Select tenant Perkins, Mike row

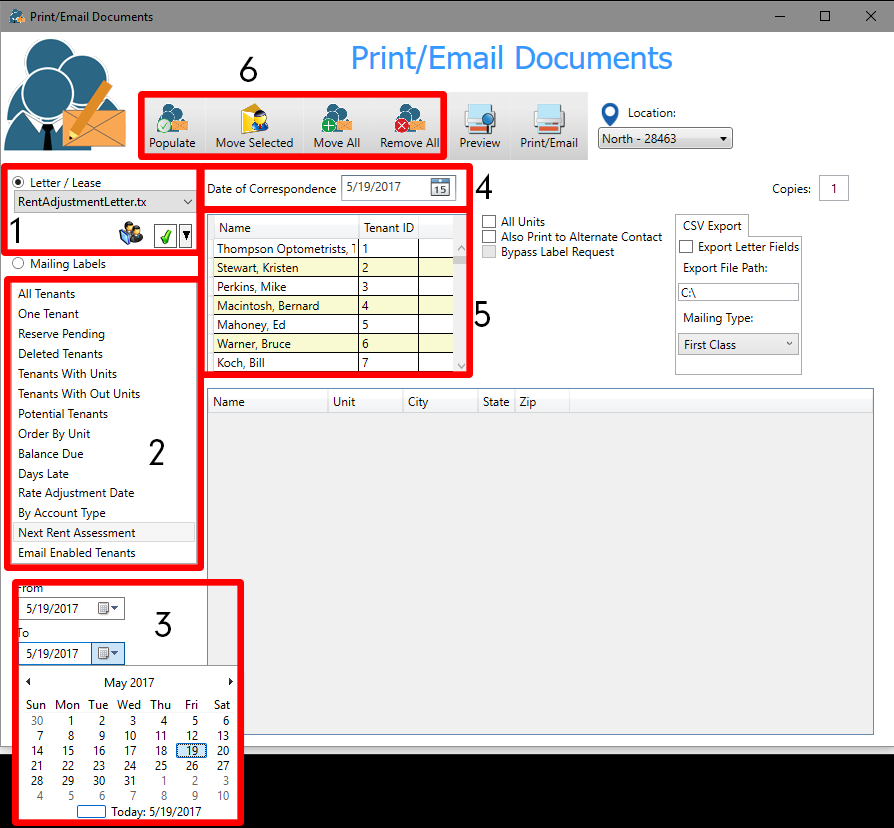(x=334, y=286)
